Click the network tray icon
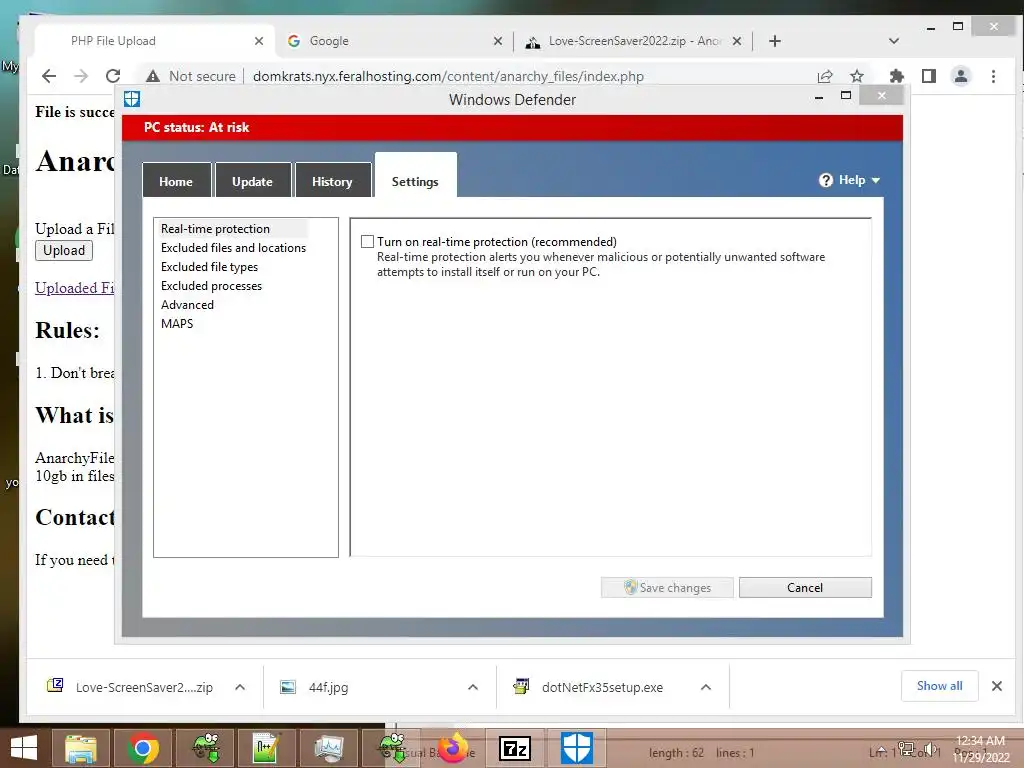The height and width of the screenshot is (768, 1024). coord(906,749)
